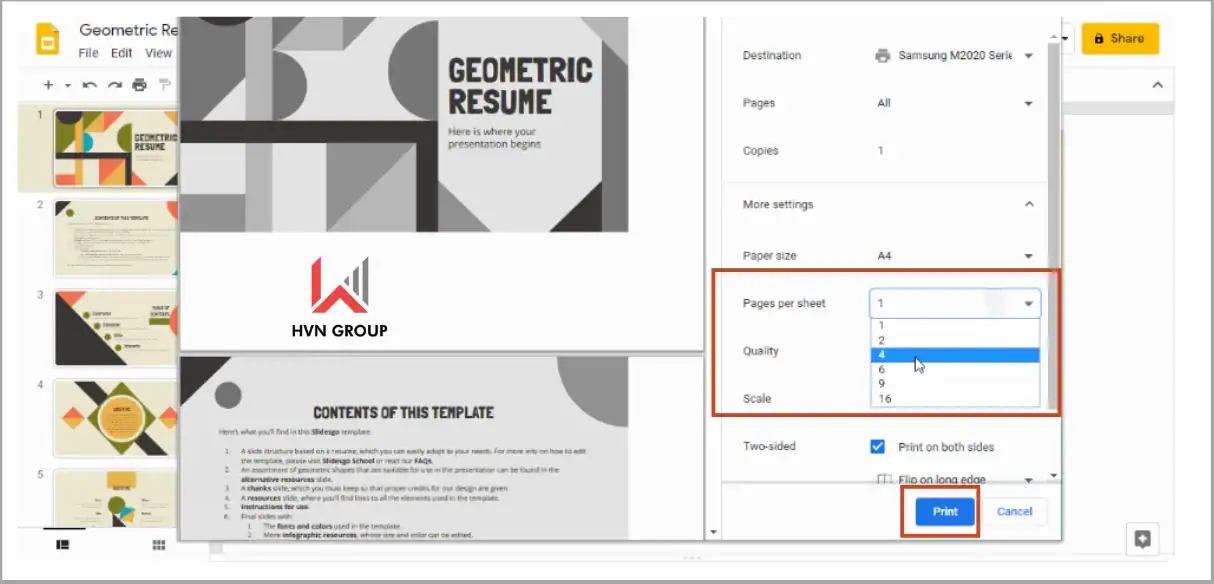The image size is (1214, 584).
Task: Collapse the toolbar with up chevron
Action: pos(1157,85)
